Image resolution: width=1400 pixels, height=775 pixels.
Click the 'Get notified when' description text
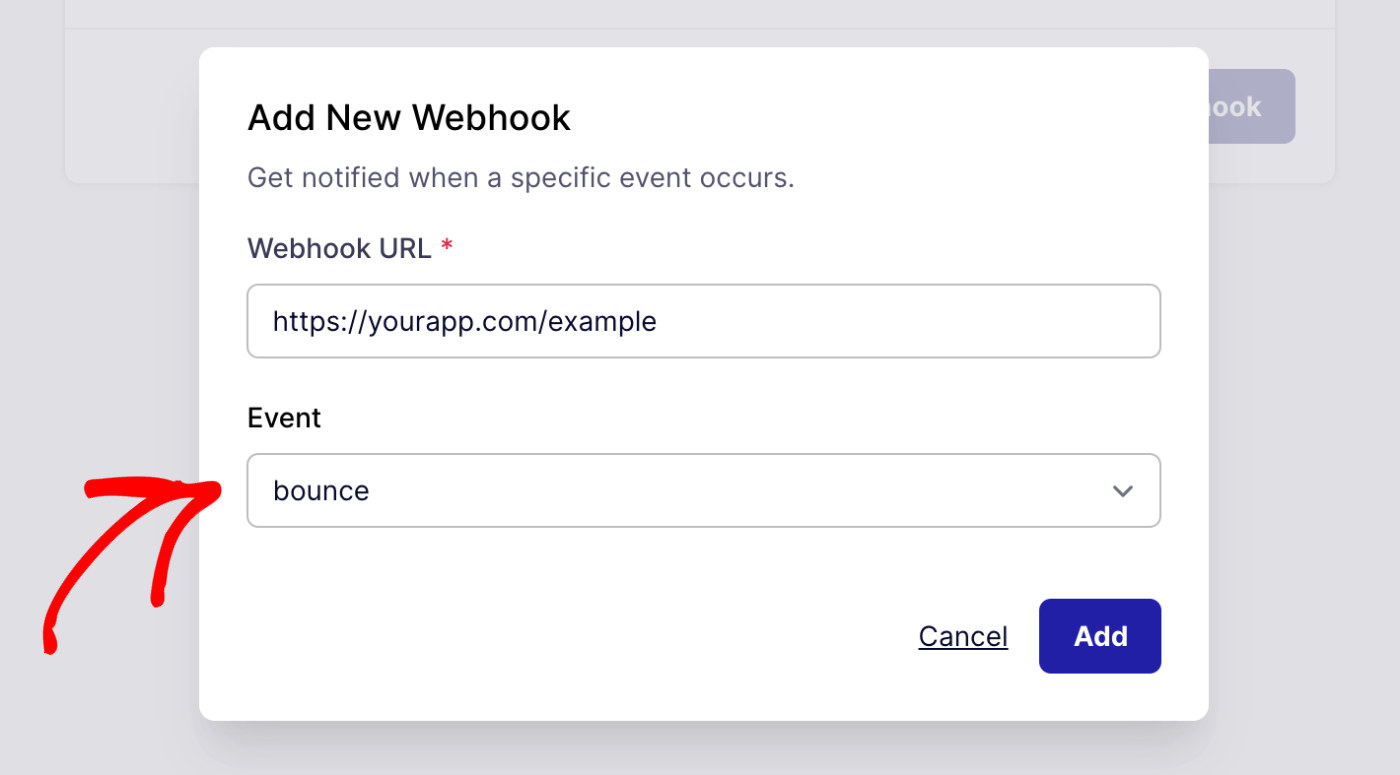(x=520, y=178)
